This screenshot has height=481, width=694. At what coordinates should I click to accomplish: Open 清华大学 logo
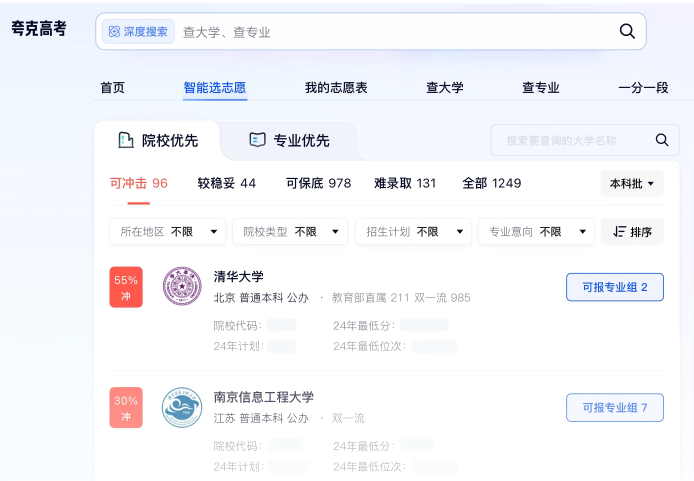[x=182, y=286]
